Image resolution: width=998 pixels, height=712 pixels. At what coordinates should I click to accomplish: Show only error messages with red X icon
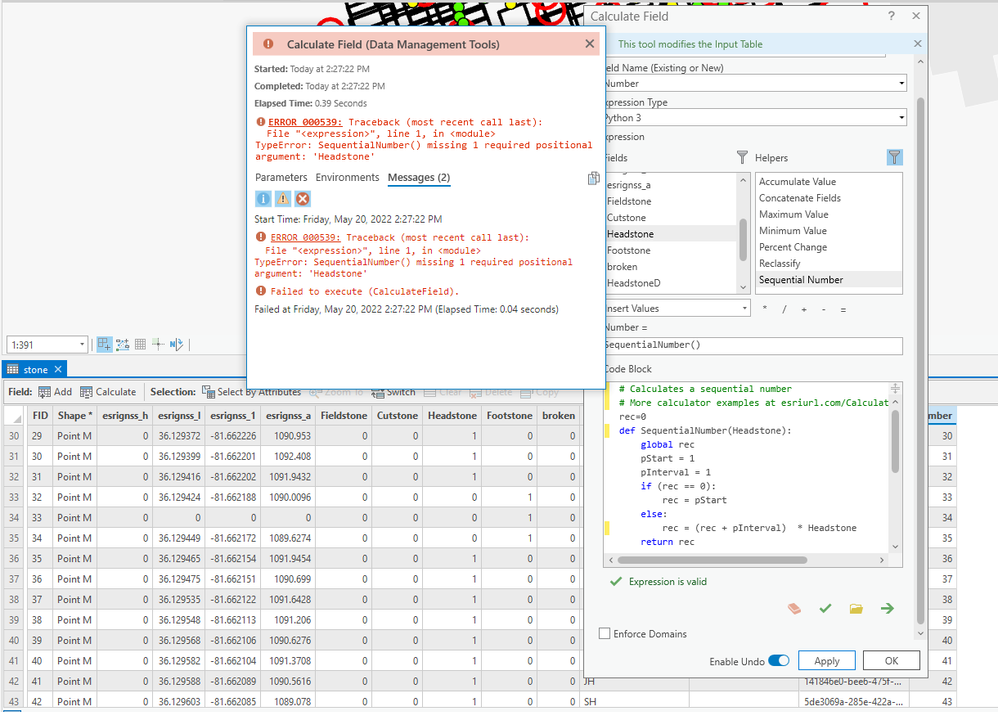pos(302,199)
